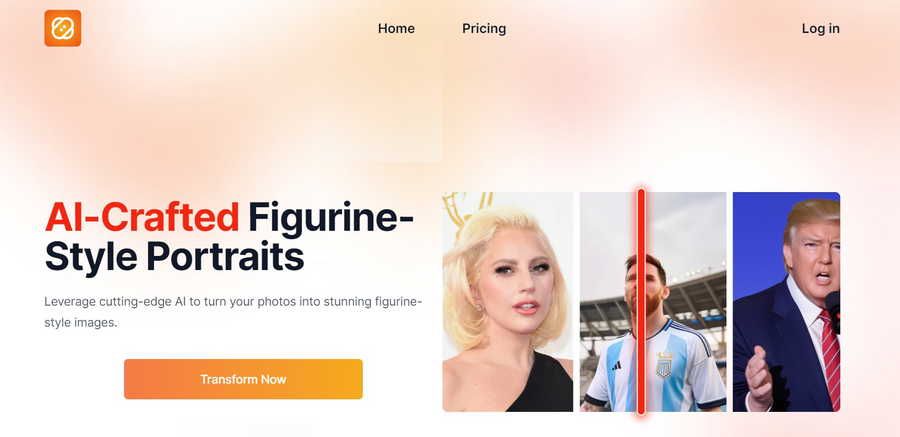The width and height of the screenshot is (900, 437).
Task: Click the crest badge on the striped jersey
Action: click(664, 365)
